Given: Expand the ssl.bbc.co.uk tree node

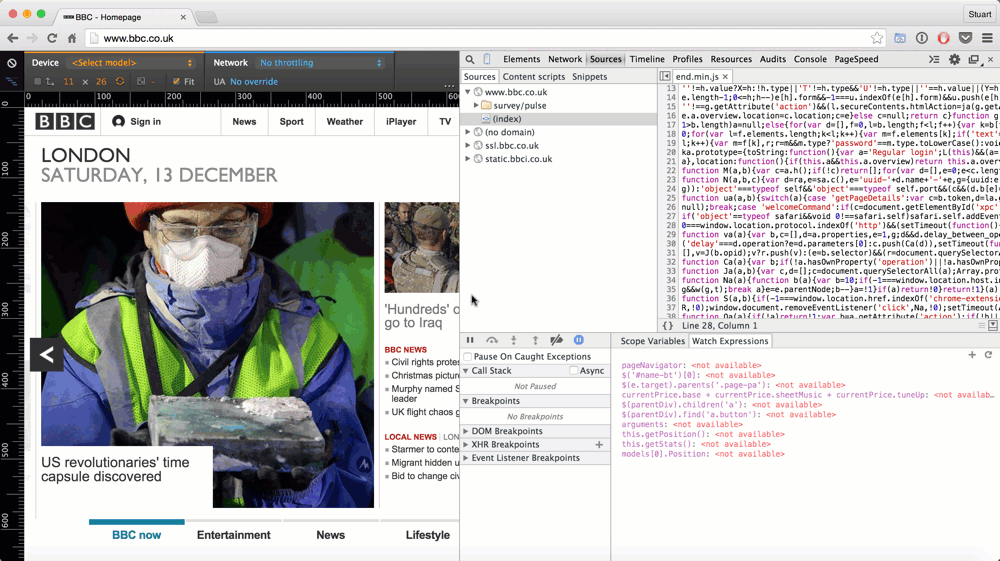Looking at the screenshot, I should (468, 146).
